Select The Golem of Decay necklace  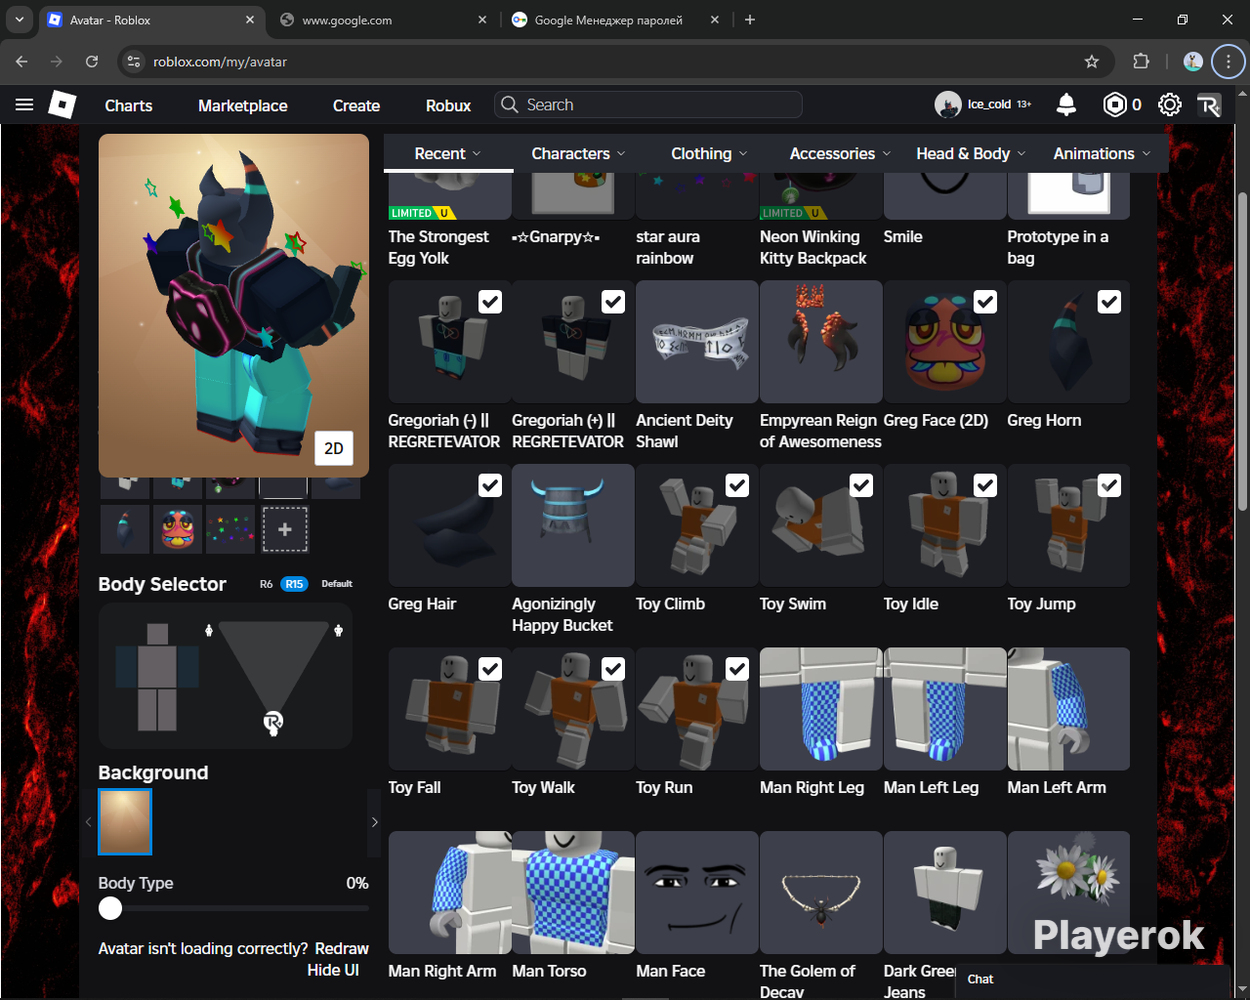pyautogui.click(x=821, y=892)
